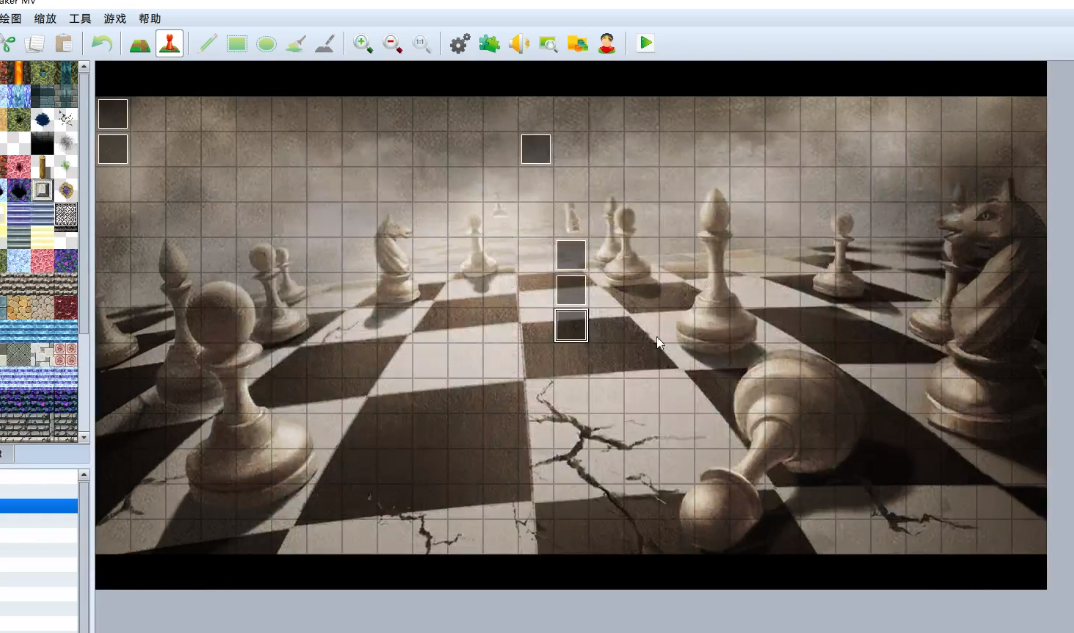Reset map zoom to actual size

click(422, 44)
